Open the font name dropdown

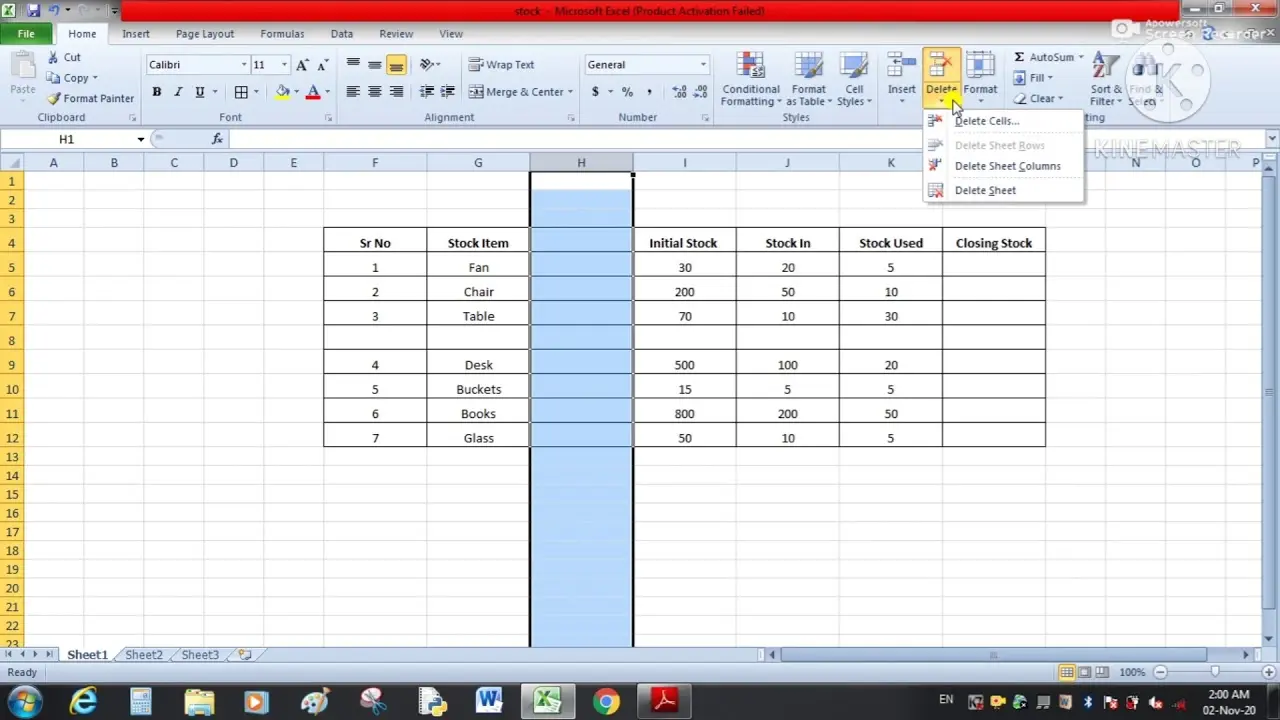(x=243, y=65)
